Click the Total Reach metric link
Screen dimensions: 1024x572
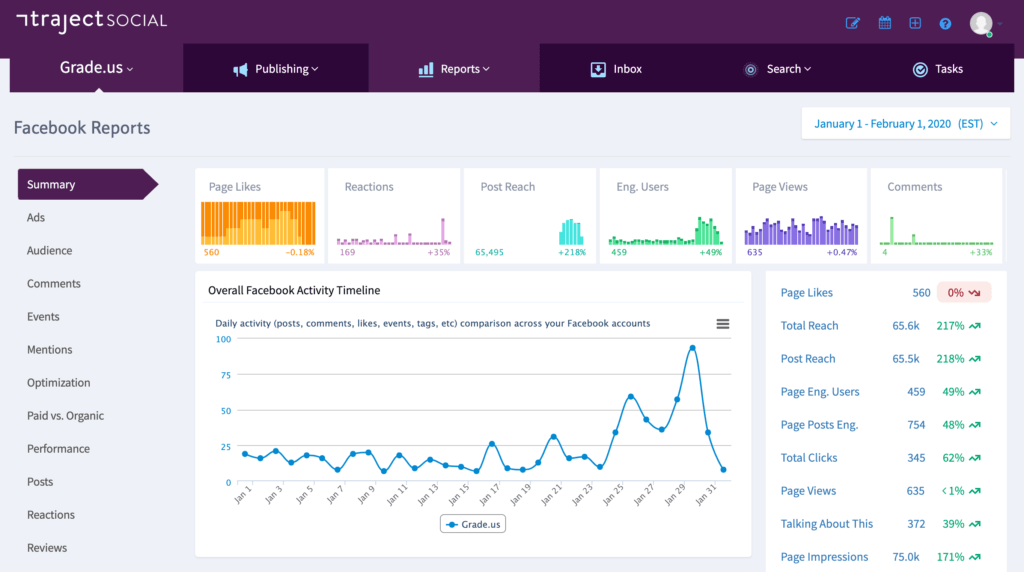click(x=809, y=325)
